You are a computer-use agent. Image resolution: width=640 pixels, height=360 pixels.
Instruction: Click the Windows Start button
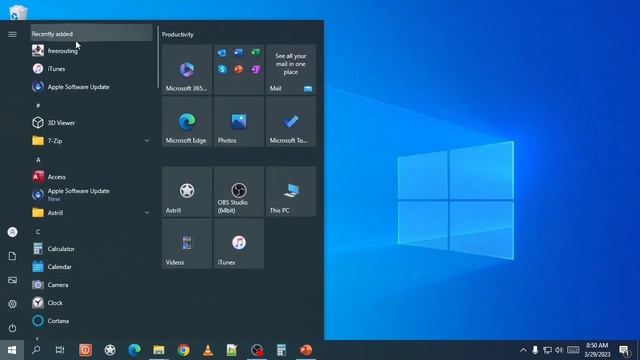[x=12, y=350]
